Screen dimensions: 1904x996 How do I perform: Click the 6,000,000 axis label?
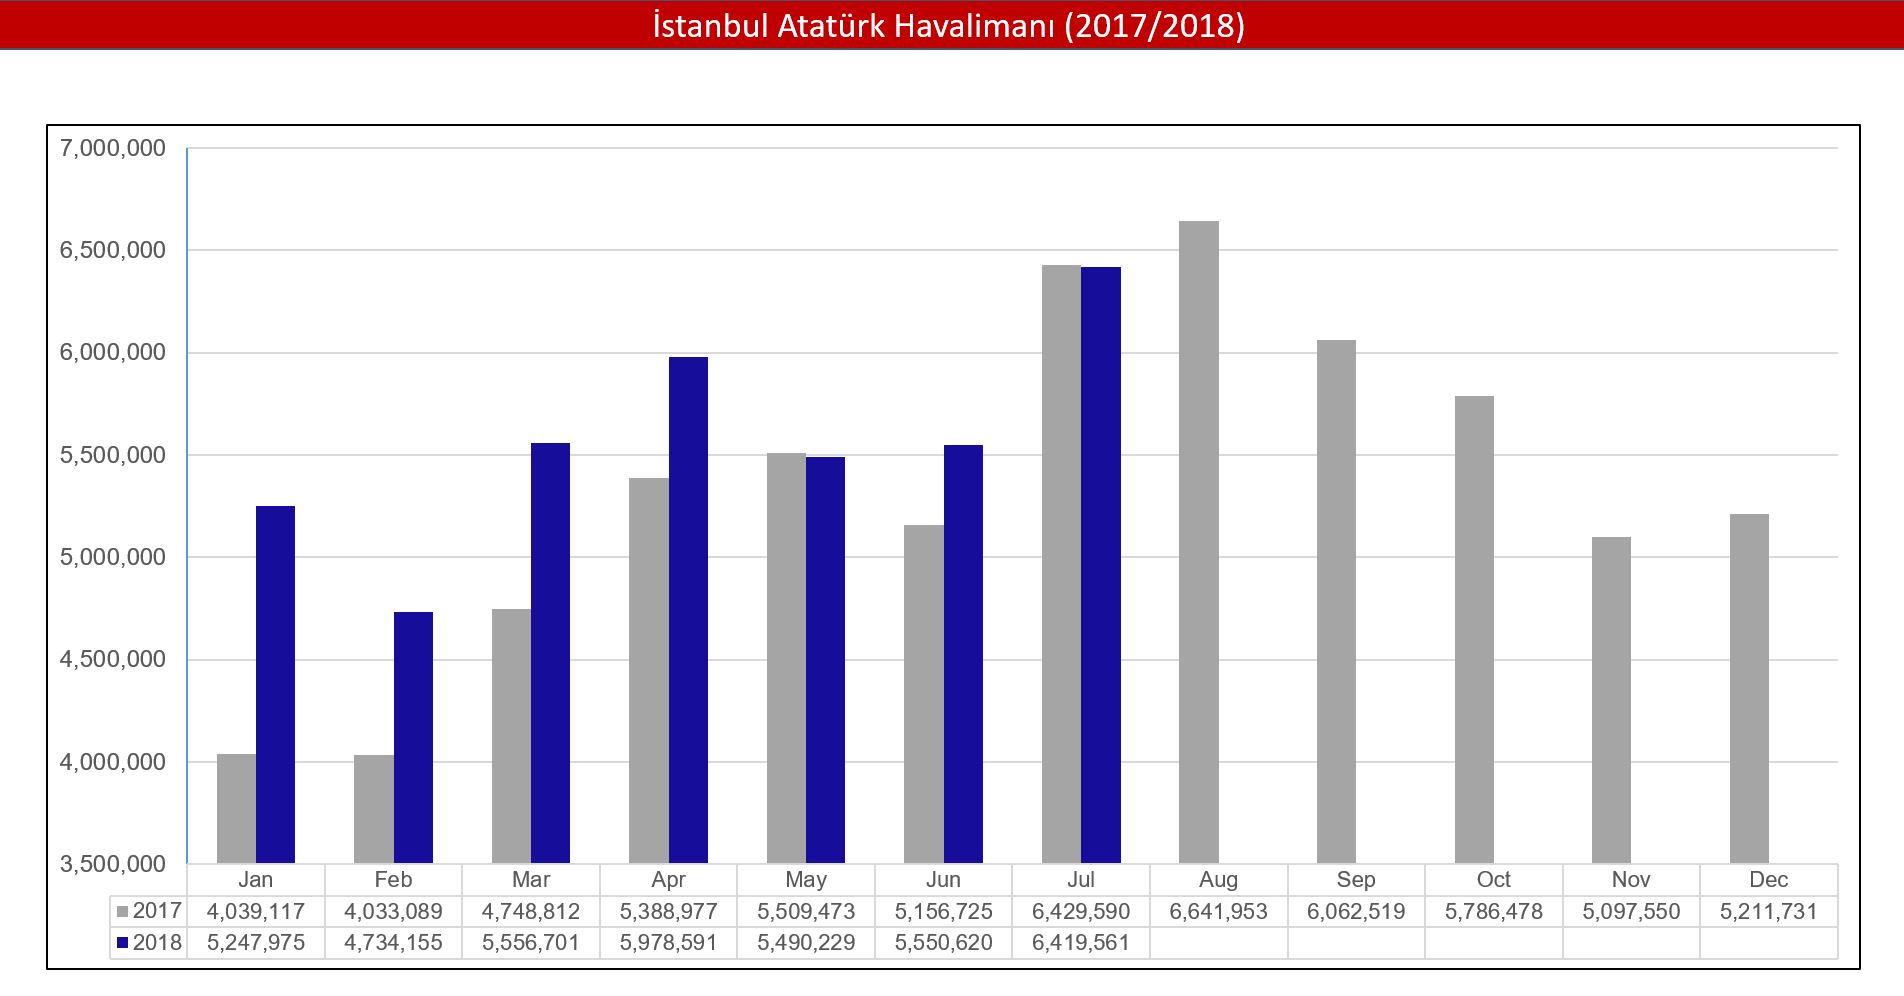click(113, 353)
